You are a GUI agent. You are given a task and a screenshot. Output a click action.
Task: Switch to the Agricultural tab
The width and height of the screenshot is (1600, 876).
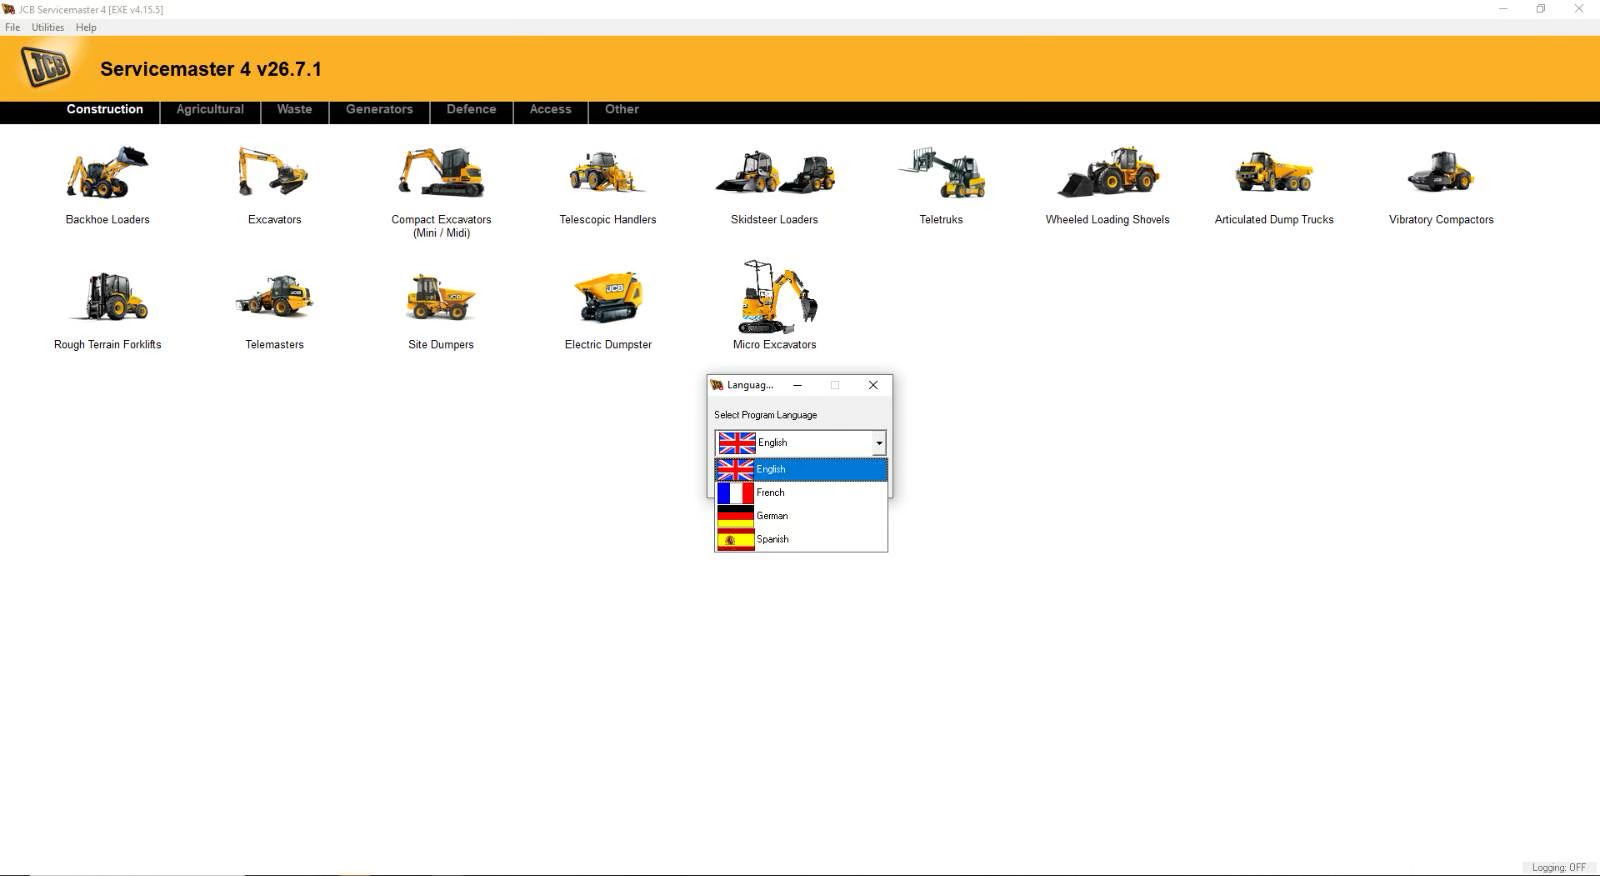[x=210, y=109]
